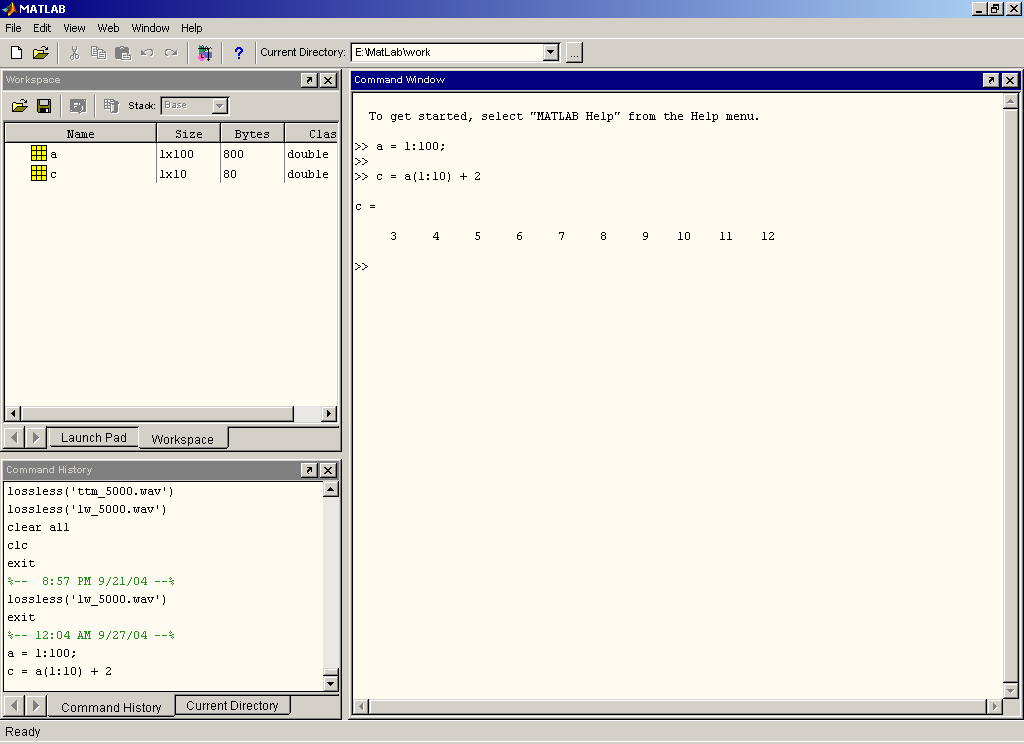Next tab arrow beside Command History tab
The height and width of the screenshot is (744, 1024).
click(x=36, y=705)
